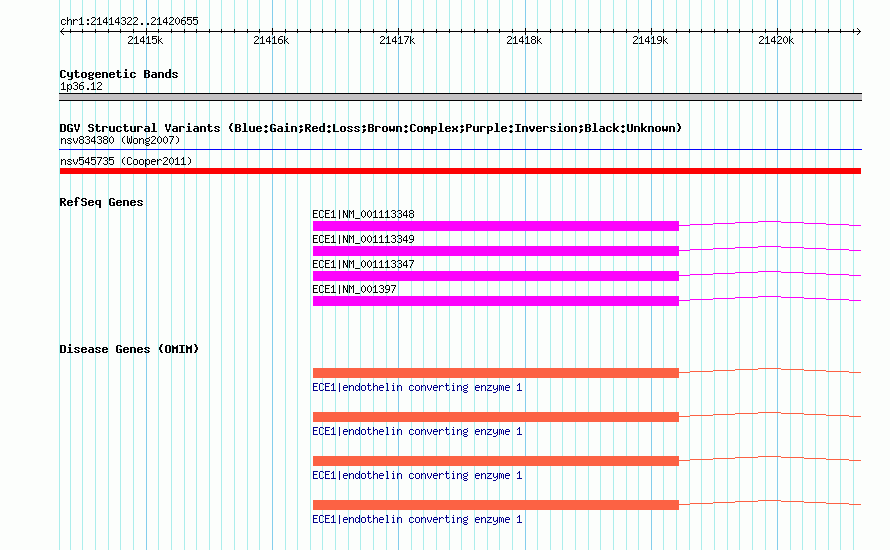Click the thin orange intron line of first OMIM entry

pyautogui.click(x=770, y=369)
